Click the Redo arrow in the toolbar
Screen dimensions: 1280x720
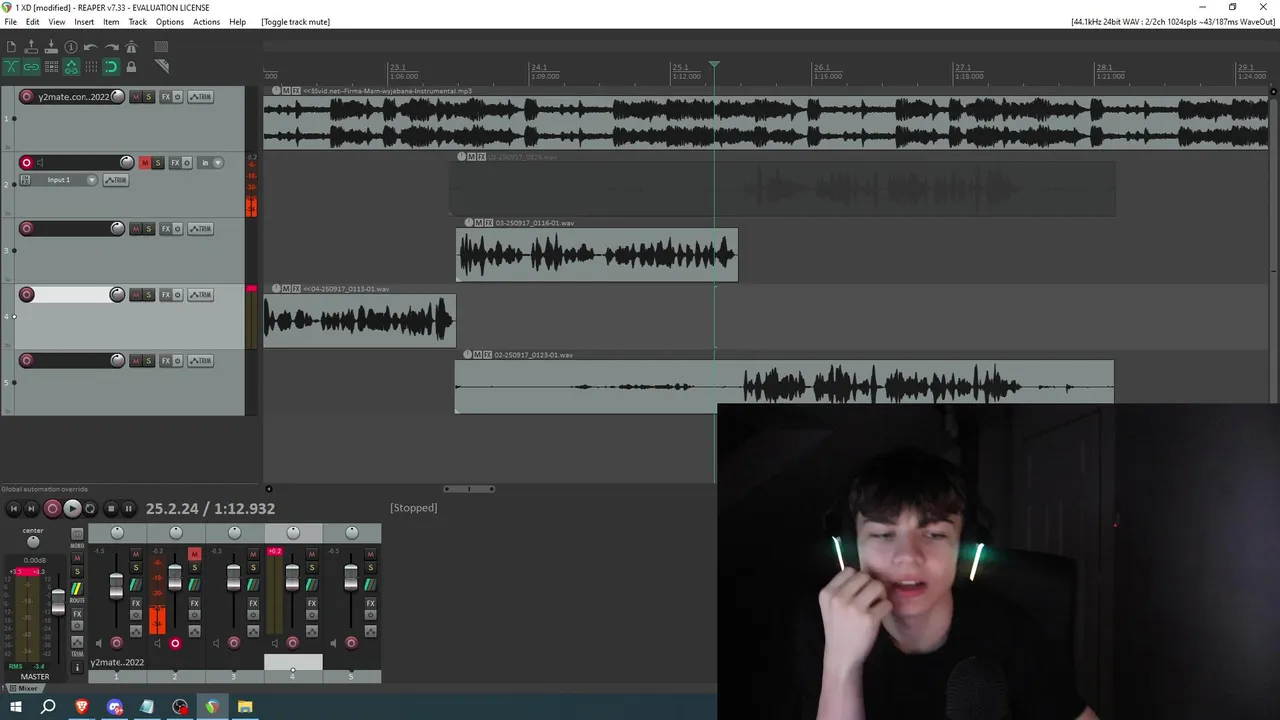[111, 47]
